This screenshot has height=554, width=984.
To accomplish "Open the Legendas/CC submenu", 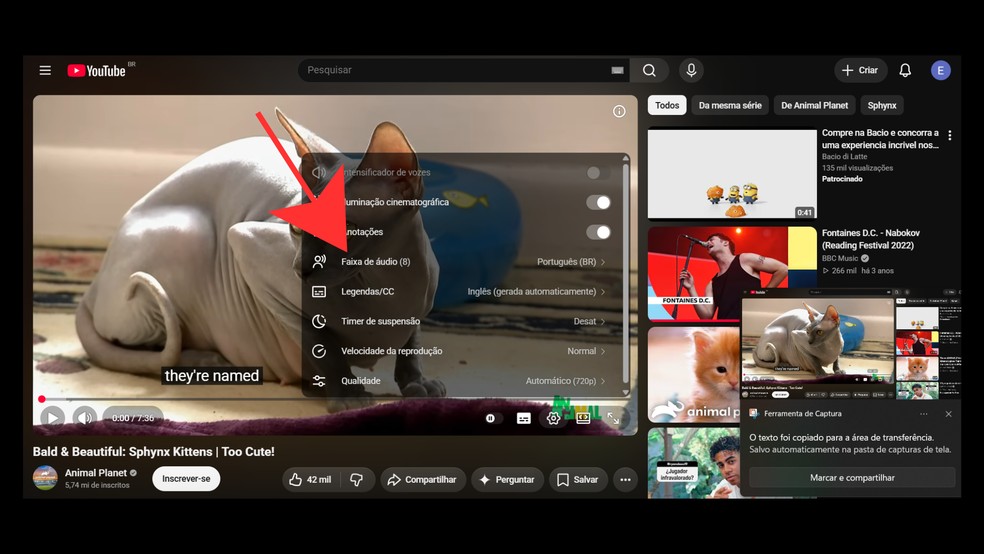I will (461, 292).
